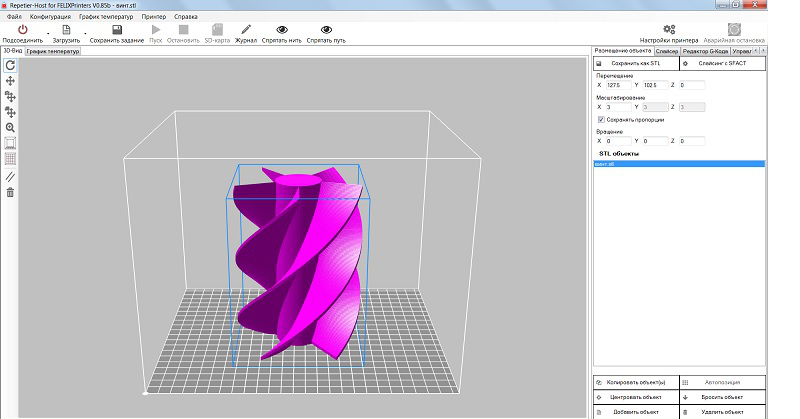Open the Принтер menu
800x419 pixels.
(x=154, y=16)
